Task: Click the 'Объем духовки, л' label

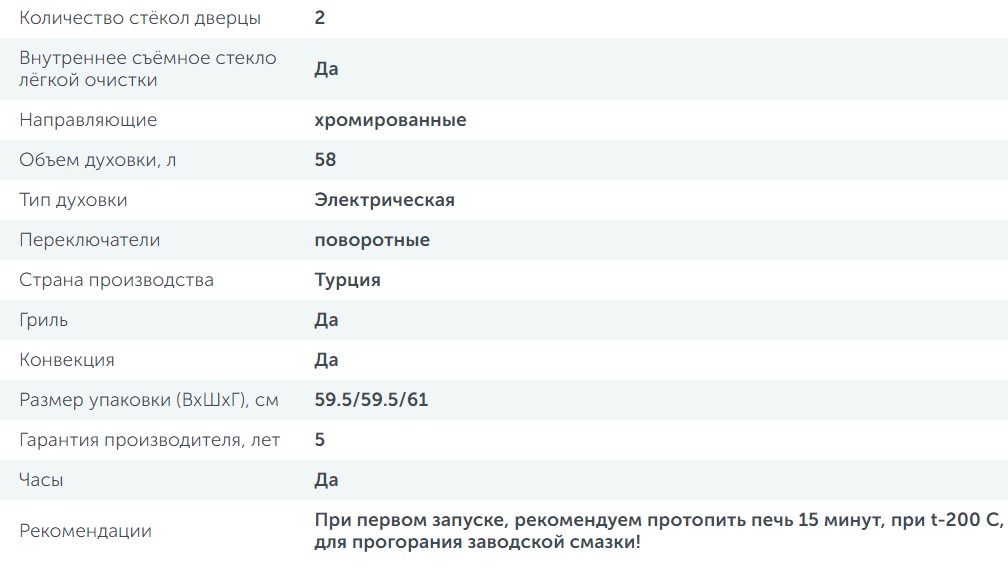Action: [x=98, y=160]
